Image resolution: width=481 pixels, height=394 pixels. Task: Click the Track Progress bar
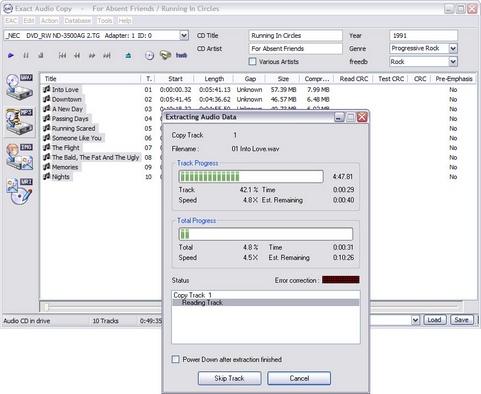[251, 177]
